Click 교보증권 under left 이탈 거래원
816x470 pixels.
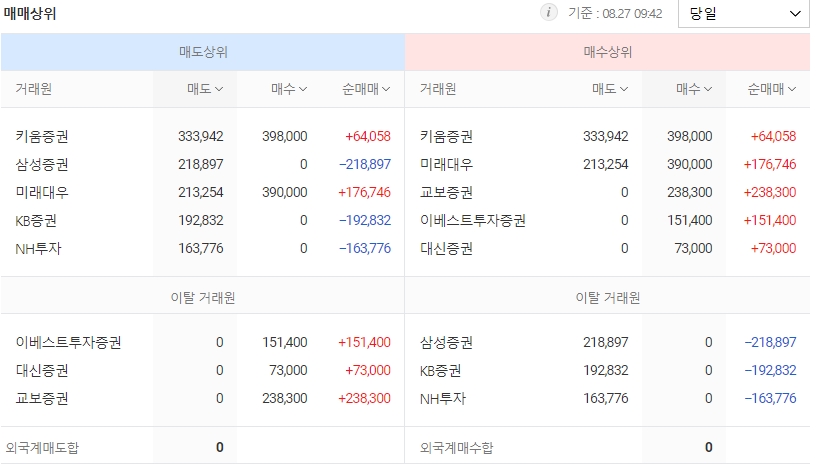pyautogui.click(x=42, y=399)
